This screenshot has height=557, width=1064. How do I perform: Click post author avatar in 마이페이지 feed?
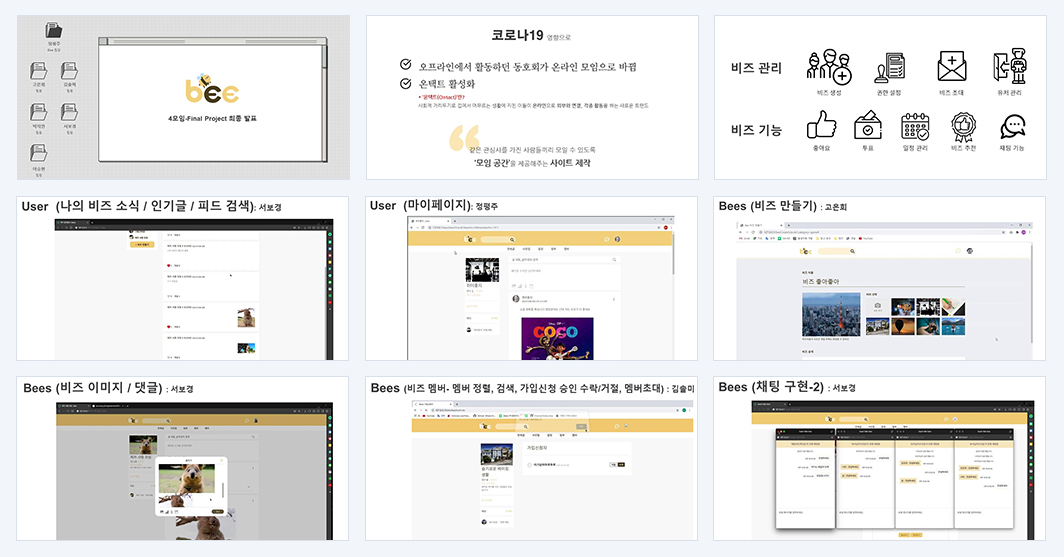[x=516, y=298]
